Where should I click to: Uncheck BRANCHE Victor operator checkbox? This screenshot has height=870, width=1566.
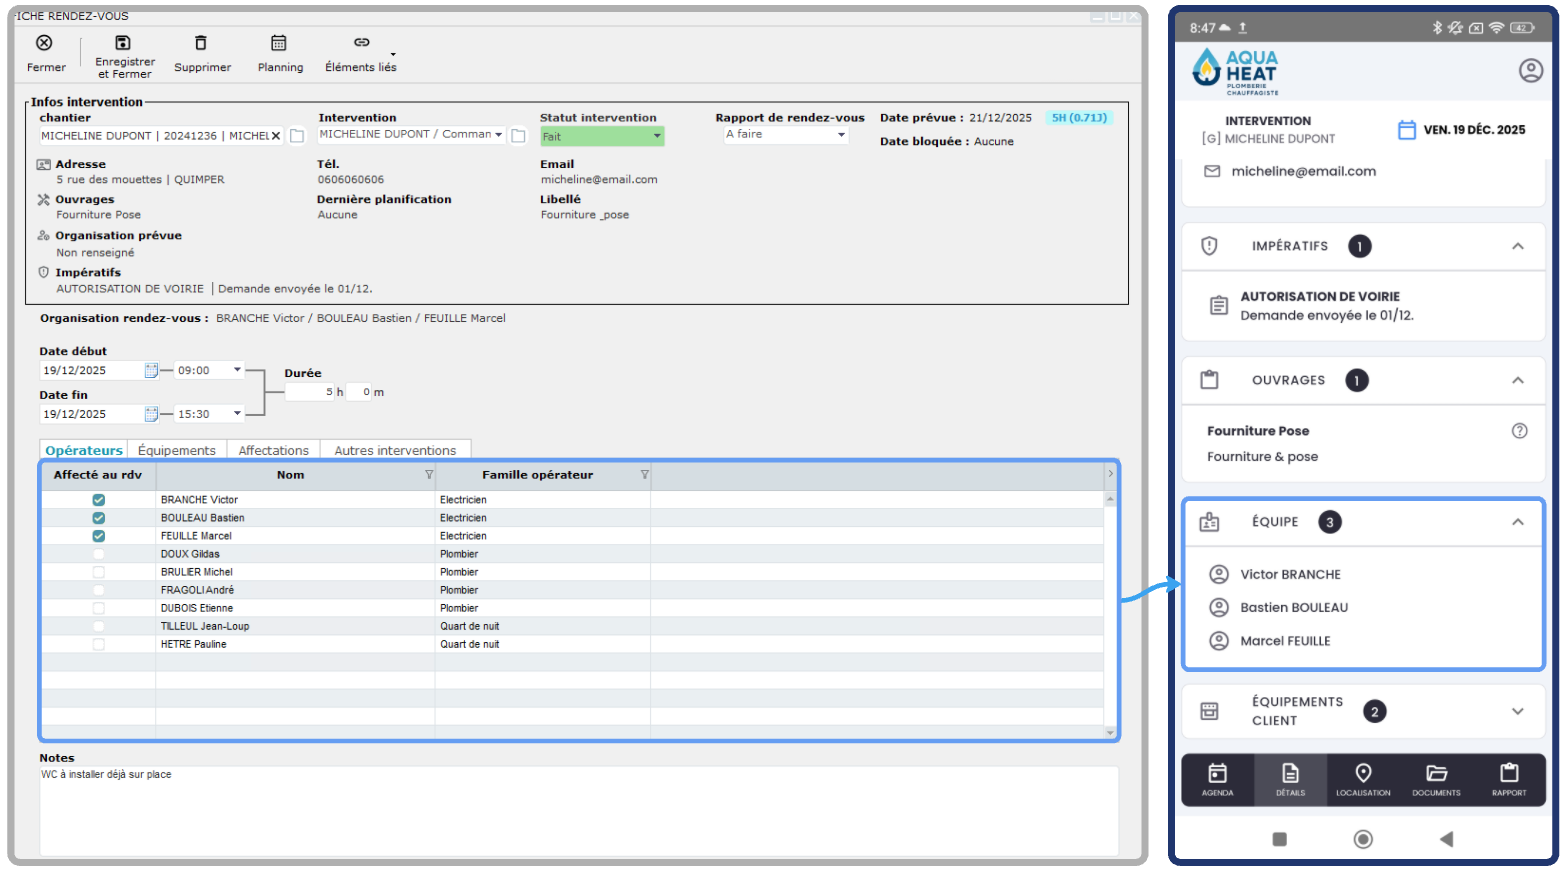[98, 500]
